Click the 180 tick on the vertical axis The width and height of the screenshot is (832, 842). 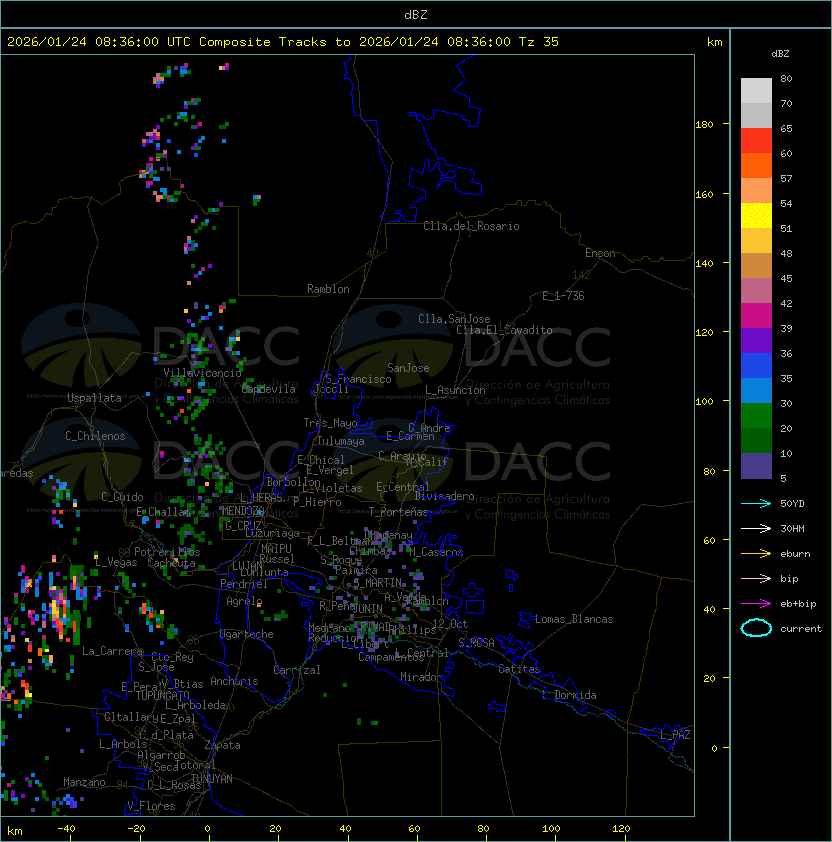704,125
